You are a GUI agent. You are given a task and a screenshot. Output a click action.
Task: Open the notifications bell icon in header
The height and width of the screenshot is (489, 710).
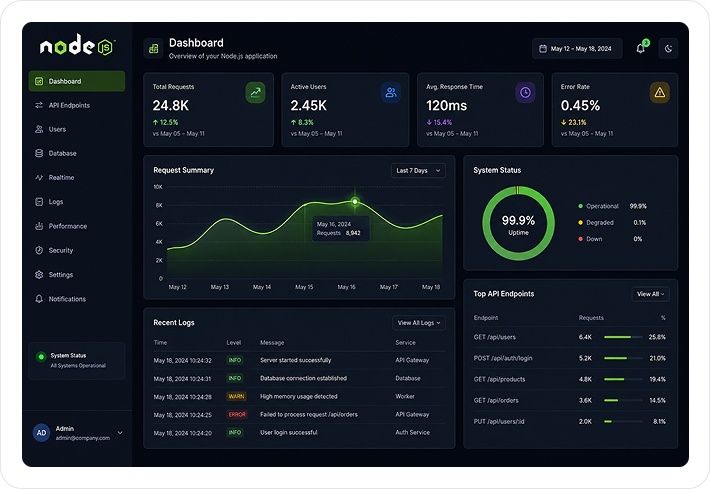(641, 48)
